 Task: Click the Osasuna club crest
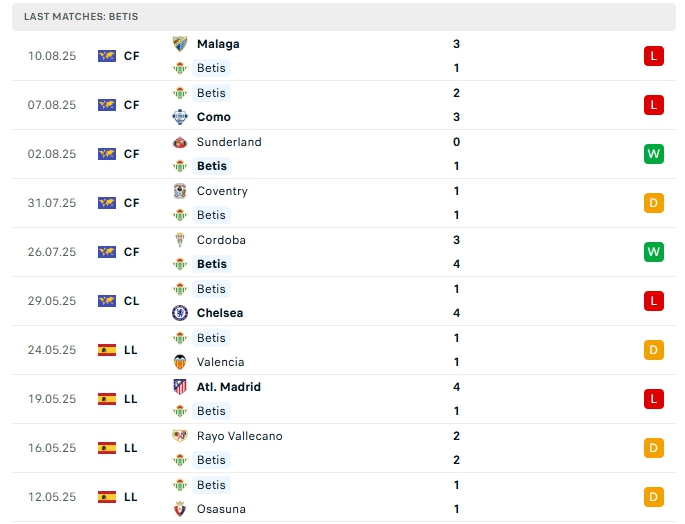[x=180, y=509]
